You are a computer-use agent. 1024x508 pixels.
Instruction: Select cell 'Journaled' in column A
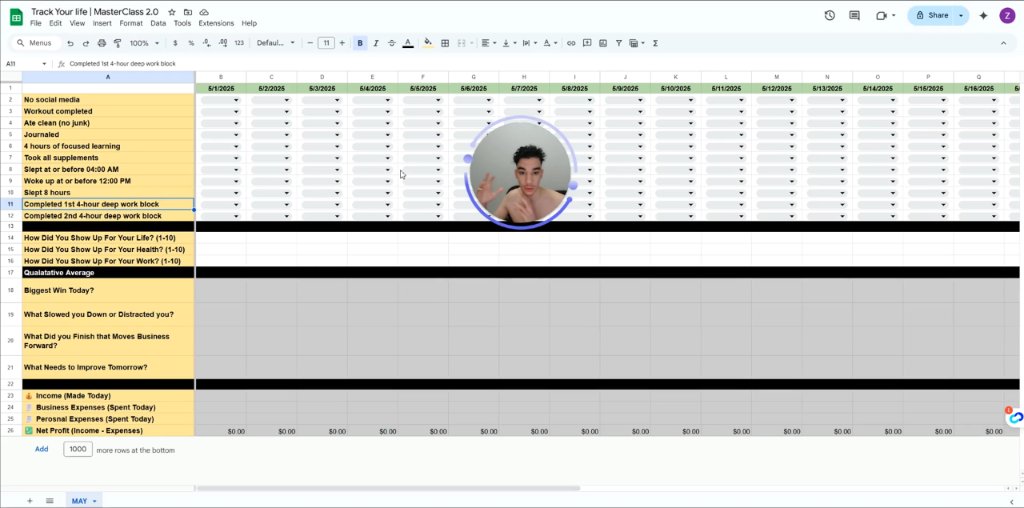(x=108, y=135)
